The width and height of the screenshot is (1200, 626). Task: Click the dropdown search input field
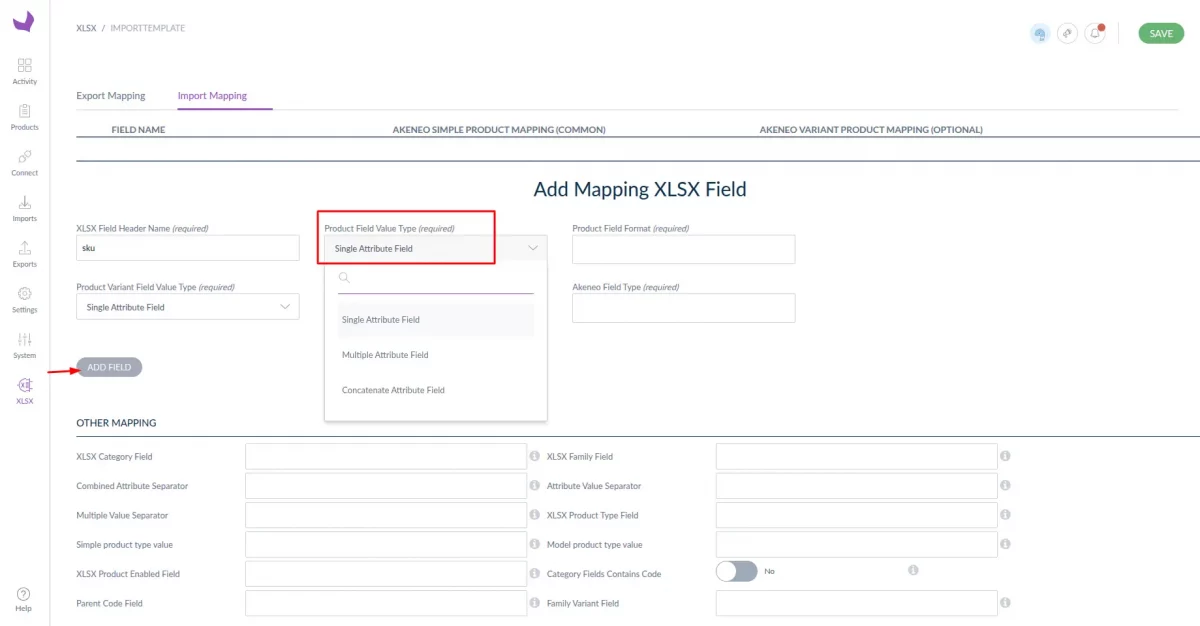pyautogui.click(x=436, y=279)
